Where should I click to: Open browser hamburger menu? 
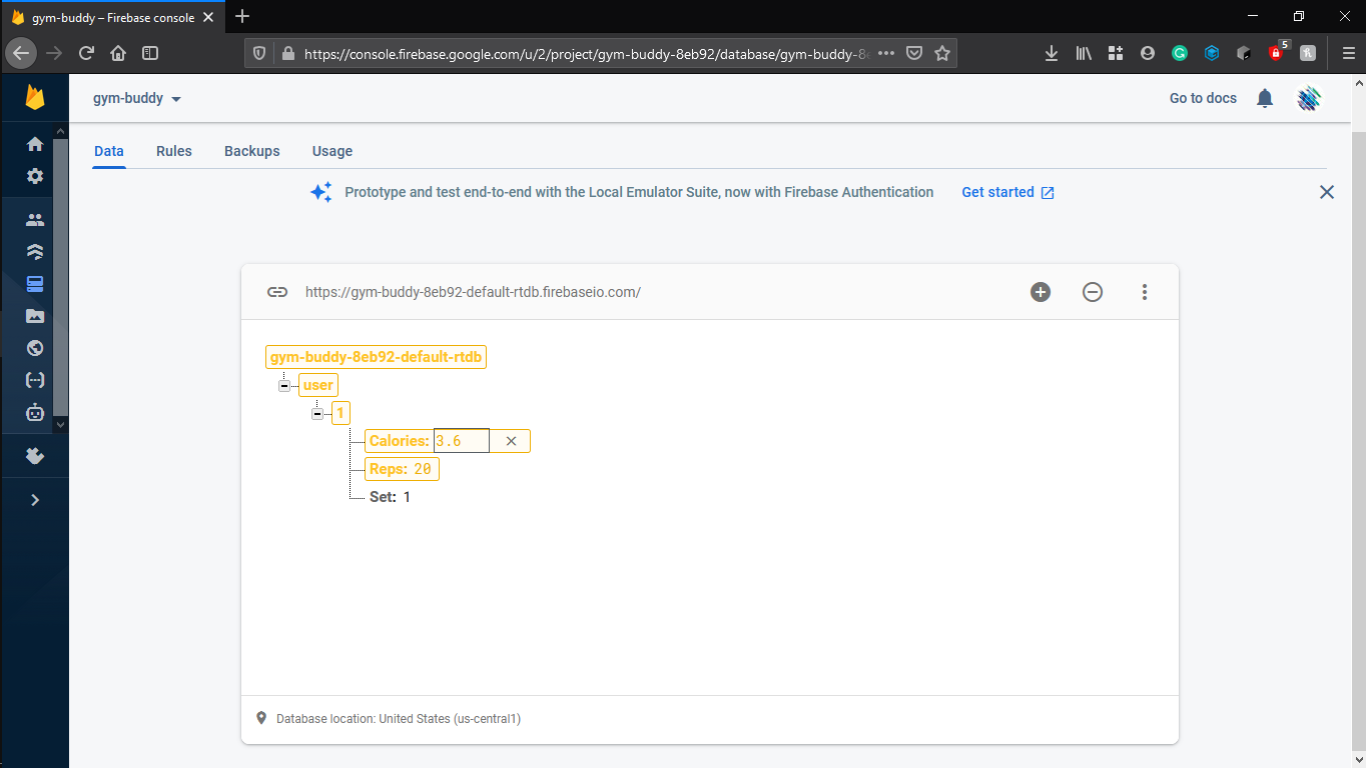[1347, 53]
